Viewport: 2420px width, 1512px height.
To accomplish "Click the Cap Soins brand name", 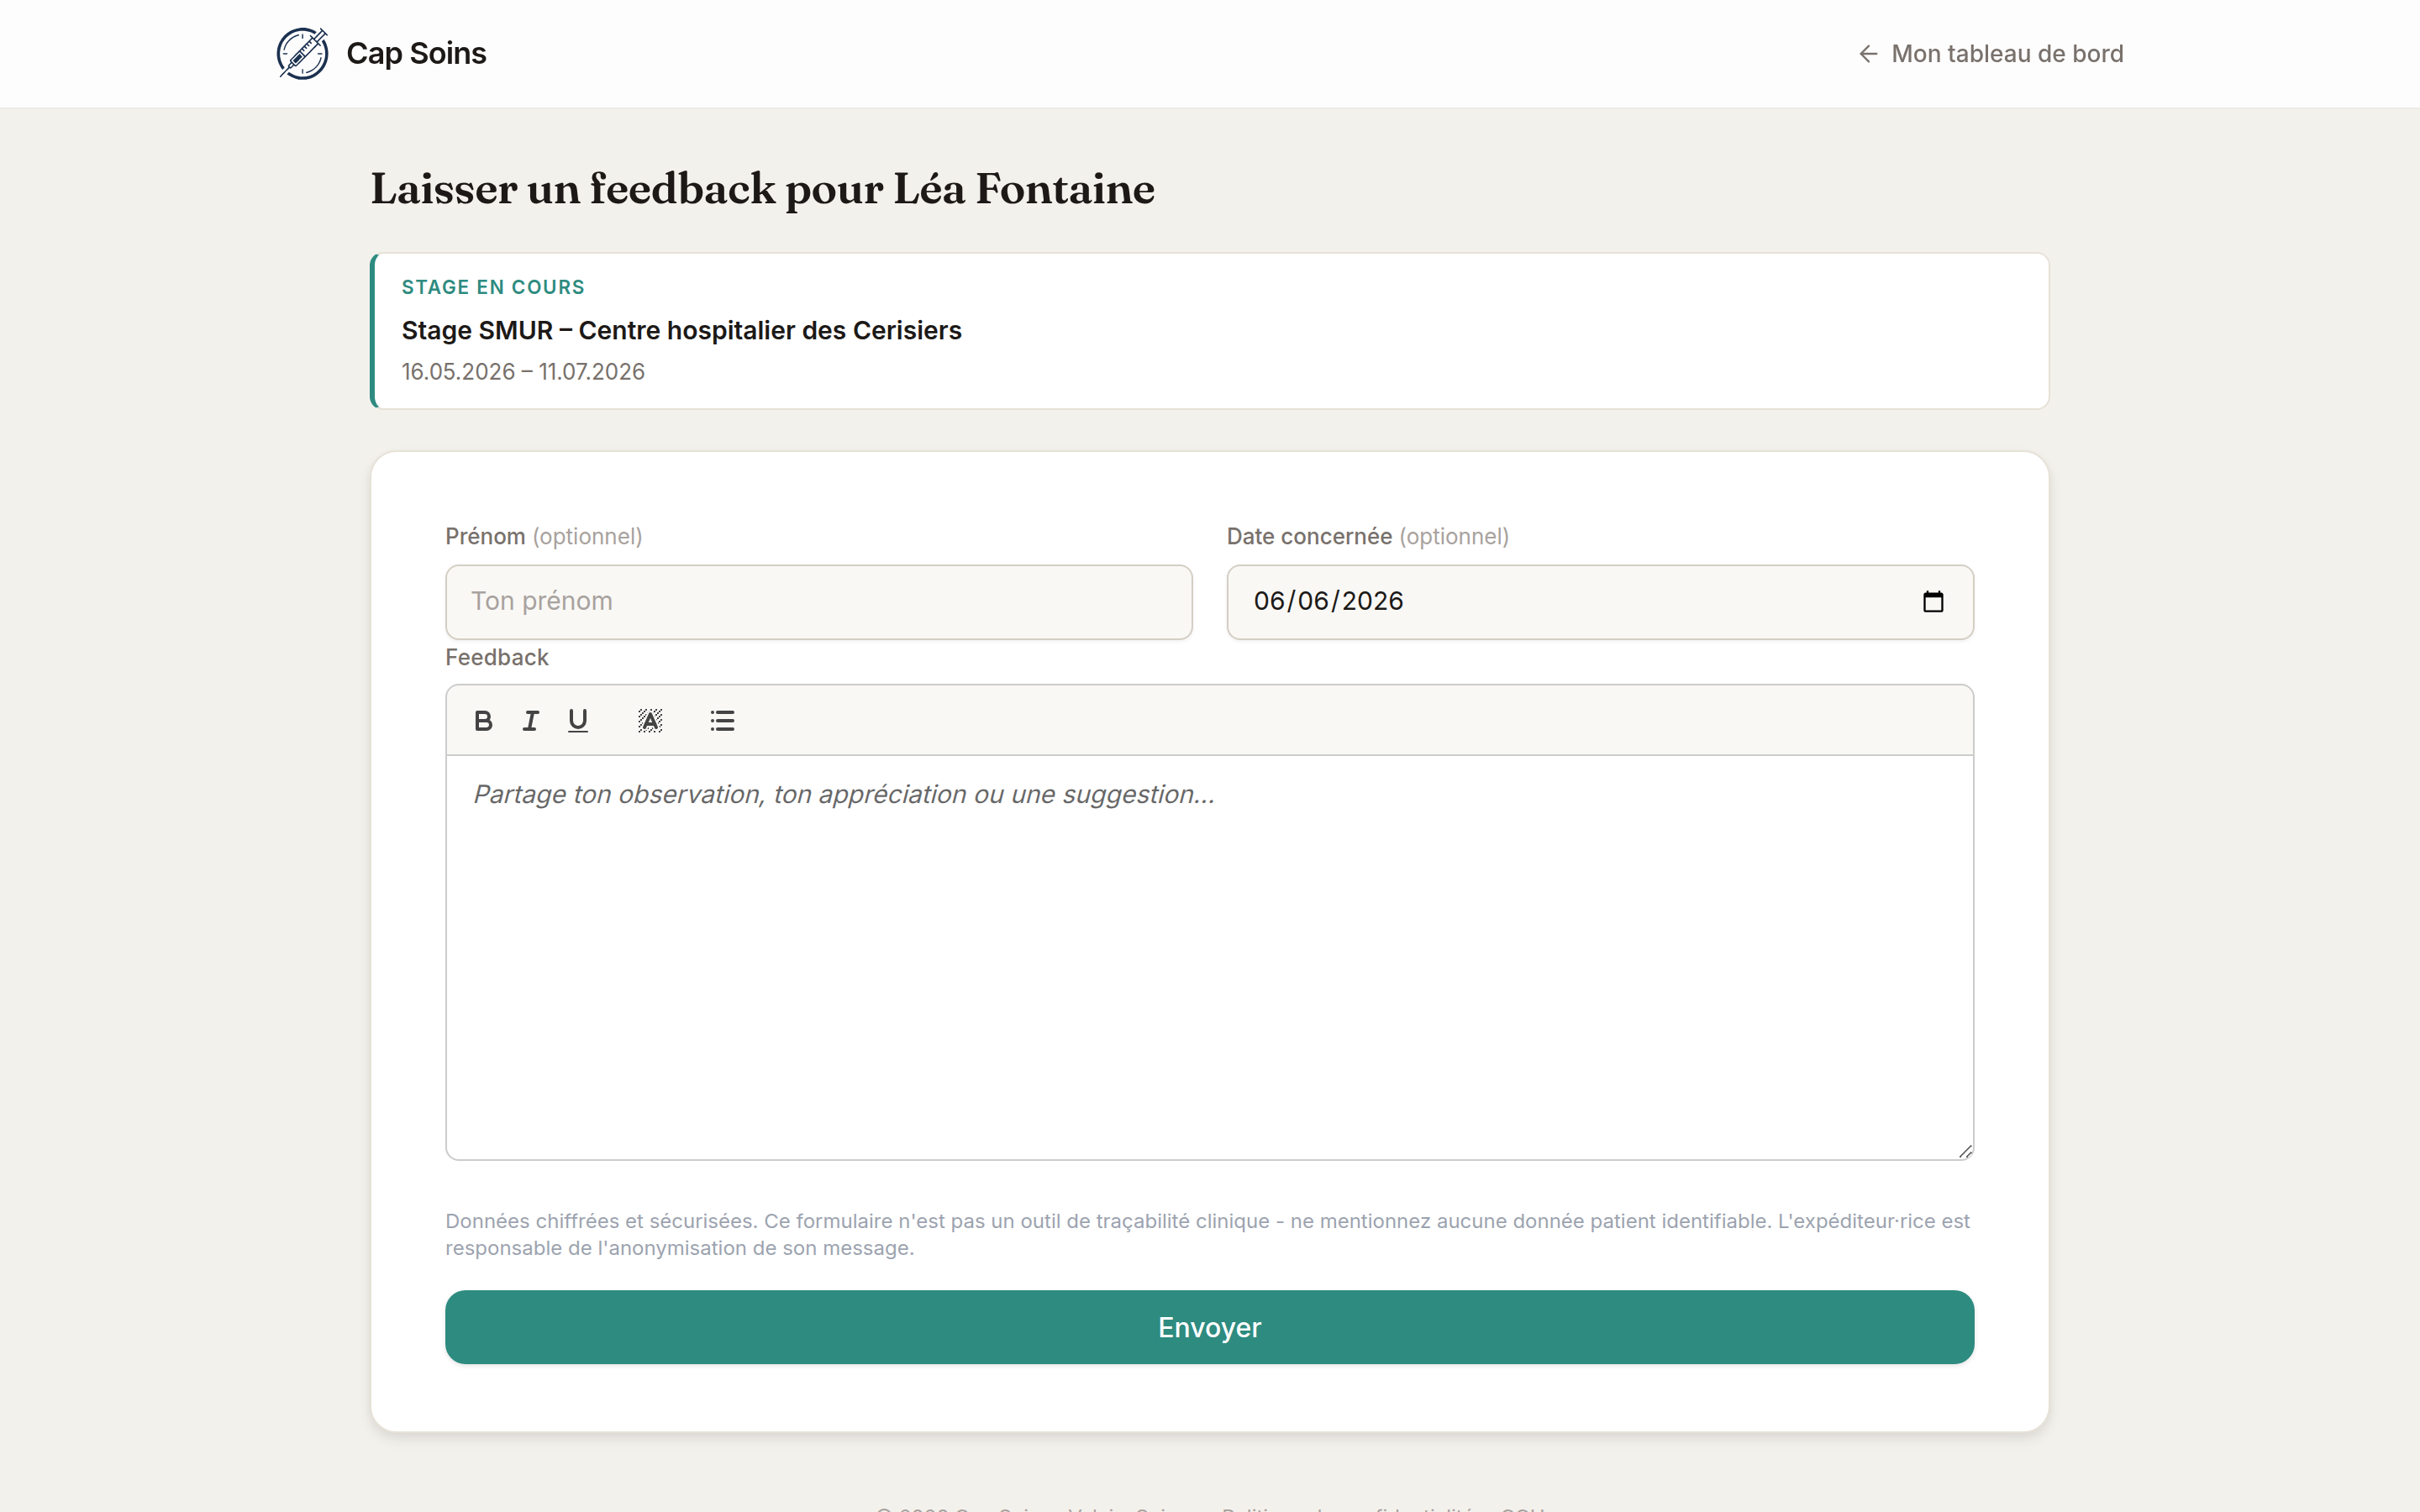I will coord(416,53).
